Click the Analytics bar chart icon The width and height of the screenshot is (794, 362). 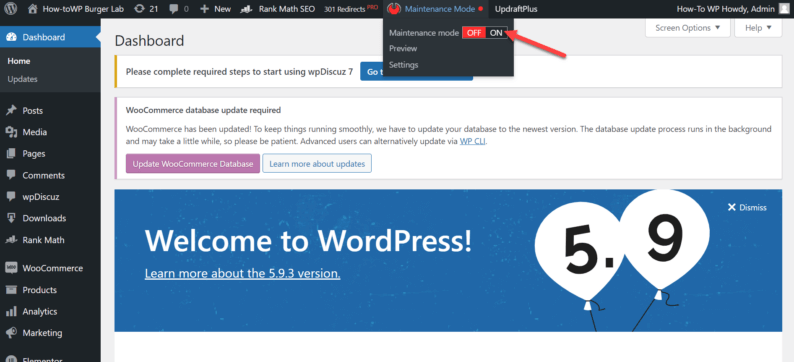[x=11, y=311]
